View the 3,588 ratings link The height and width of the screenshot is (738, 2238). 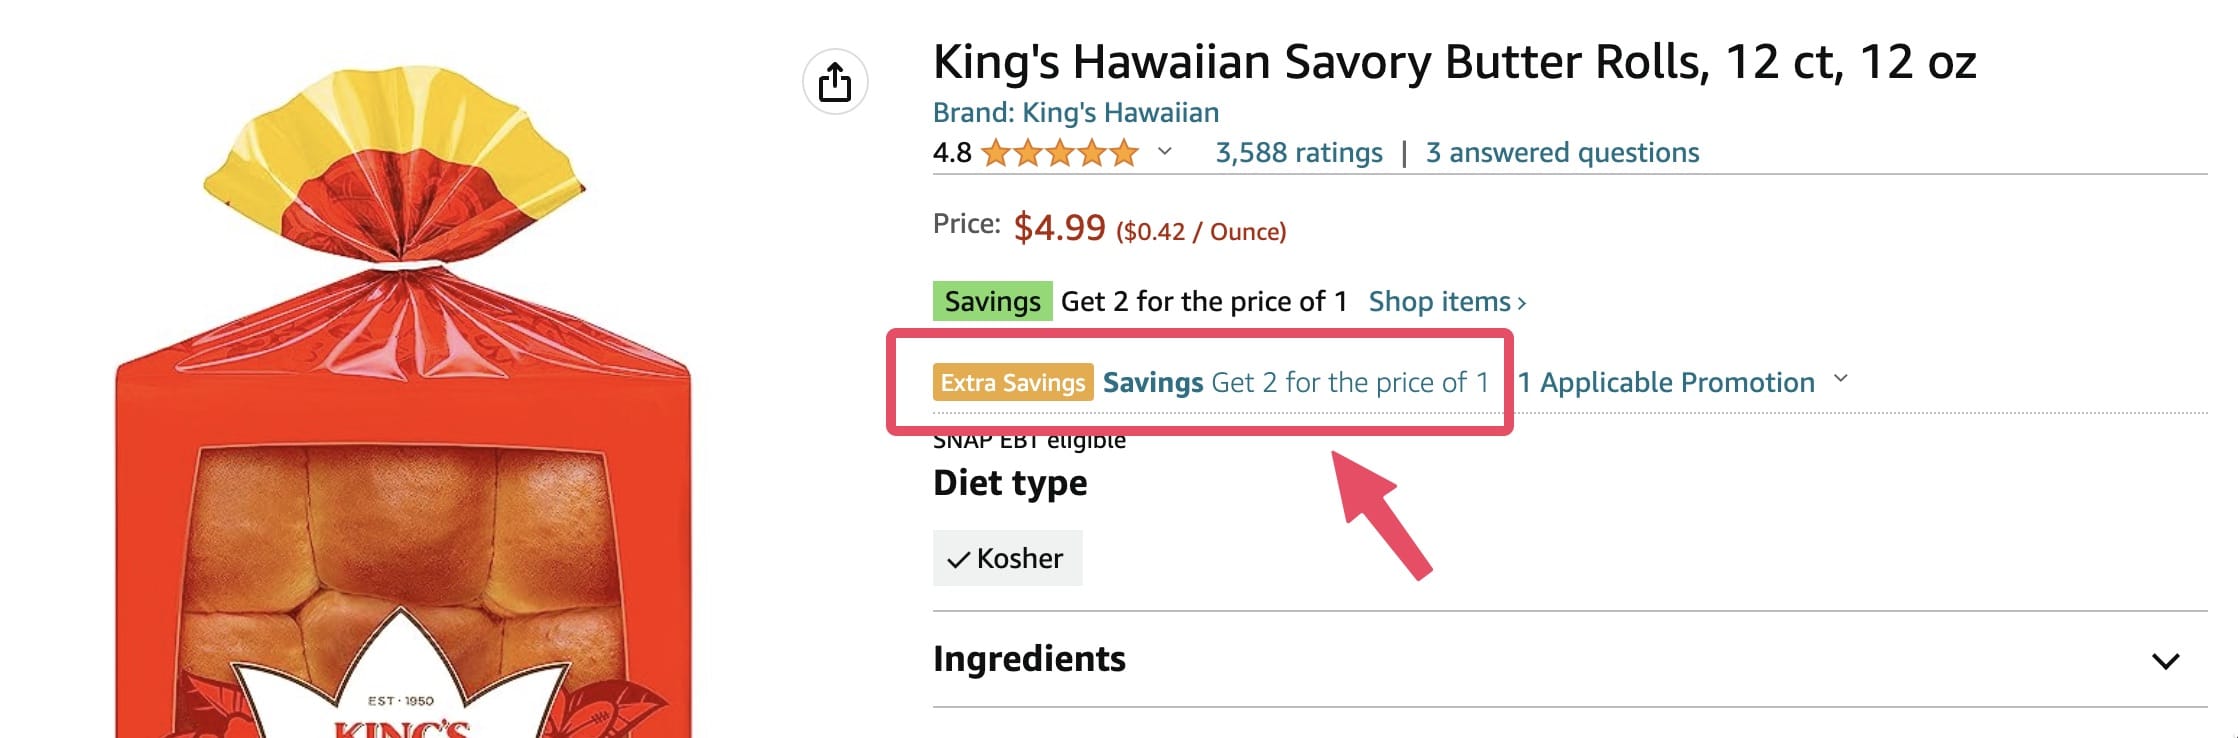(x=1299, y=152)
